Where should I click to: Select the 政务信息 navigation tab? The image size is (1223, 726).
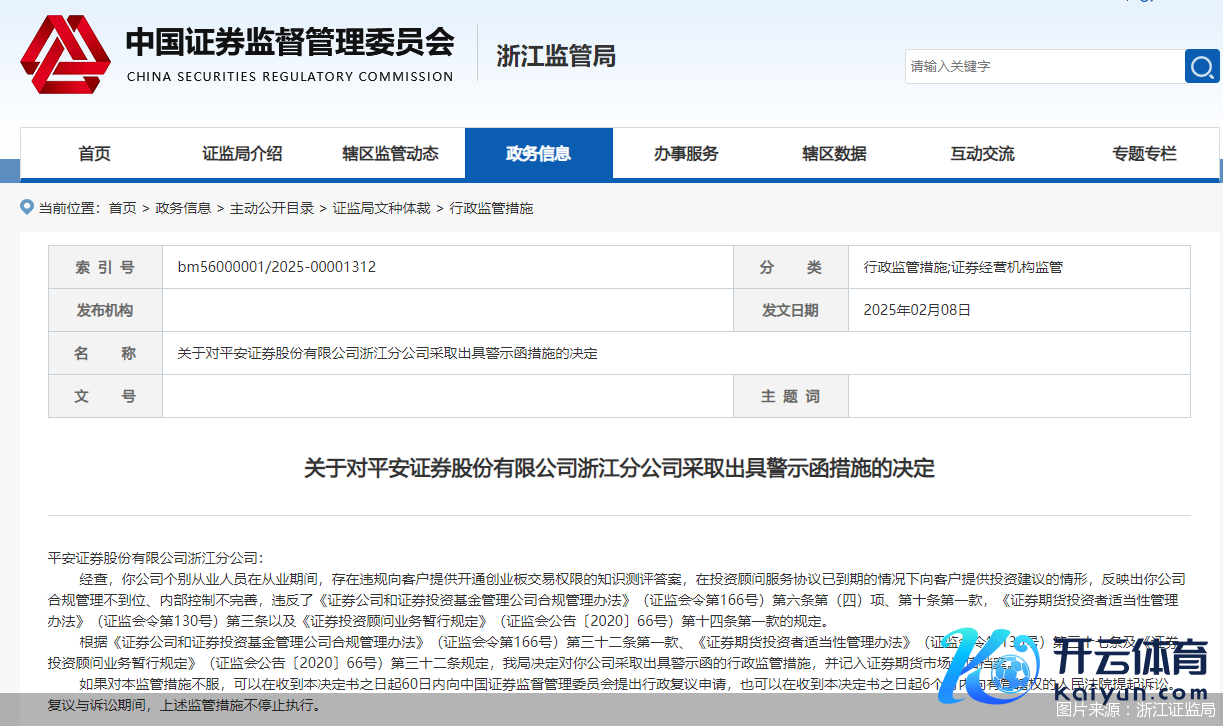pyautogui.click(x=539, y=153)
